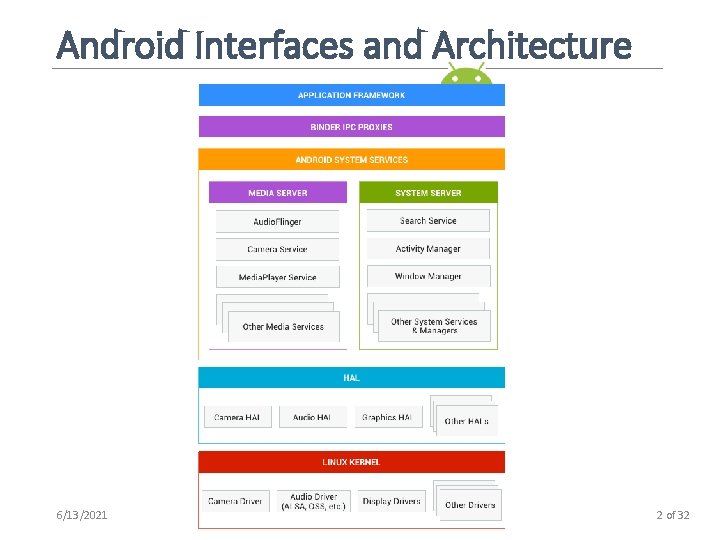
Task: Select the Audio HAL box
Action: (313, 417)
